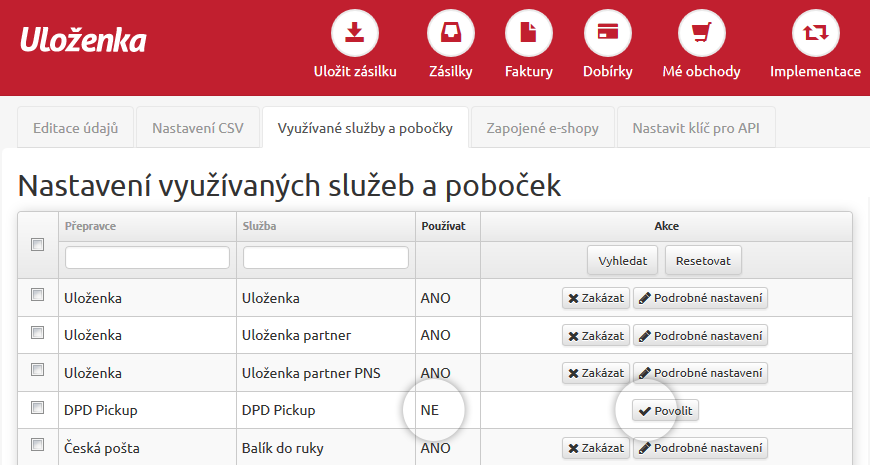
Task: Click Zakázat for the Uloženka partner row
Action: tap(596, 336)
